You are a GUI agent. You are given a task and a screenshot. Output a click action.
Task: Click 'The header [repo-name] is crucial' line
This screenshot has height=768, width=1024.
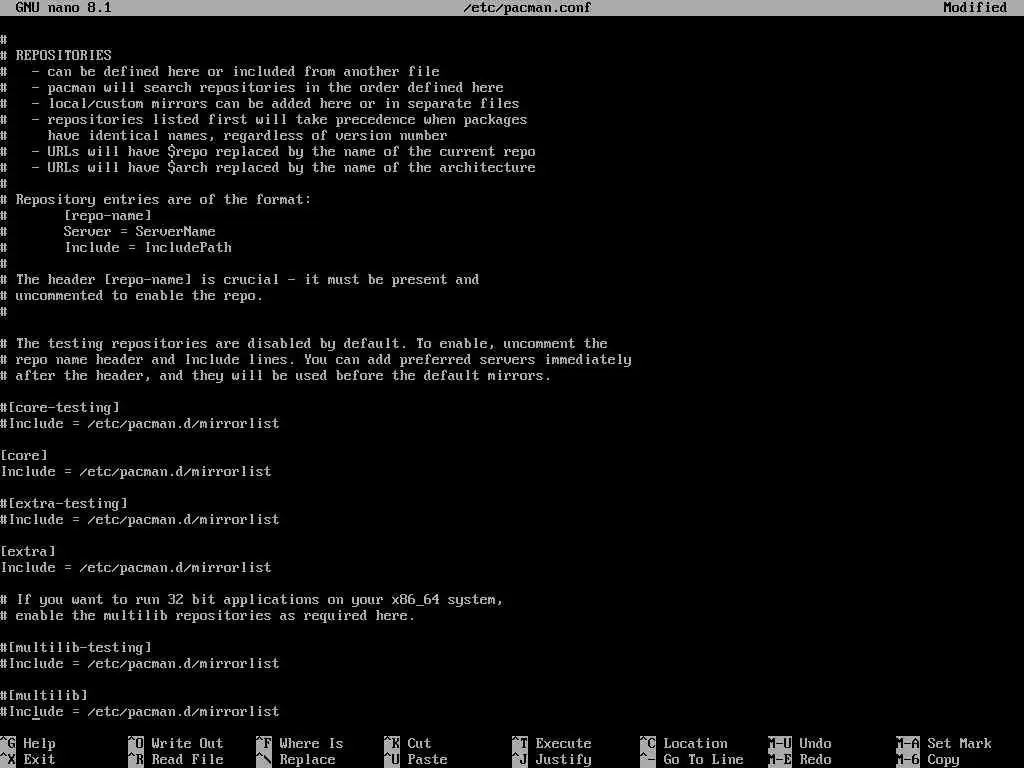coord(240,280)
